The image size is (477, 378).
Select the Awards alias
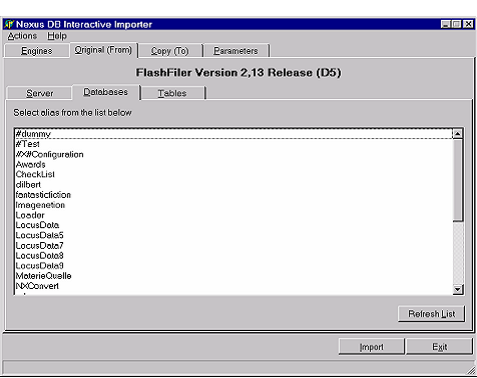coord(234,164)
